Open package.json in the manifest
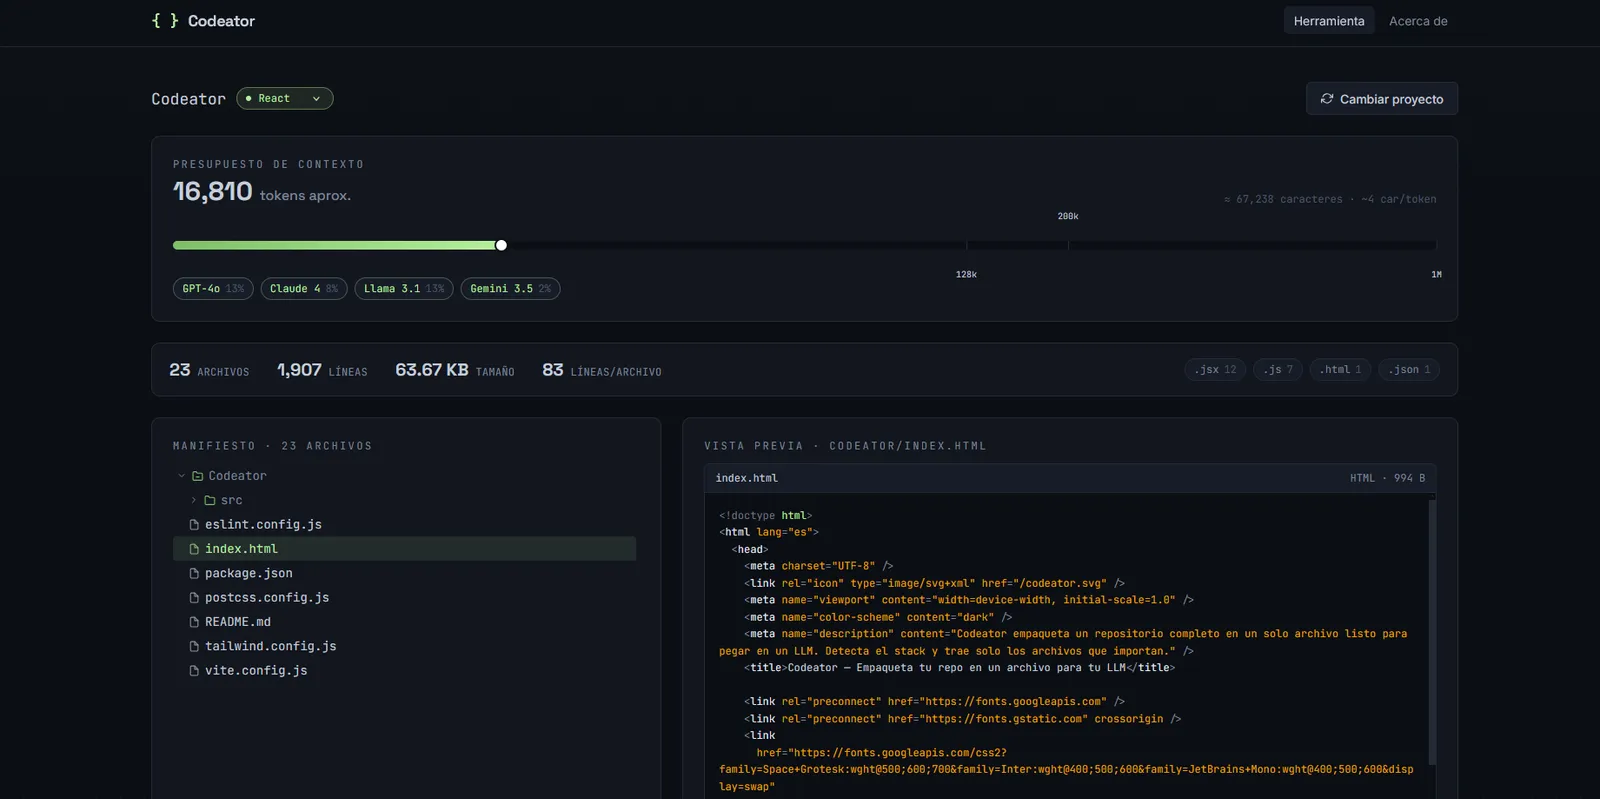The height and width of the screenshot is (799, 1600). [x=404, y=573]
